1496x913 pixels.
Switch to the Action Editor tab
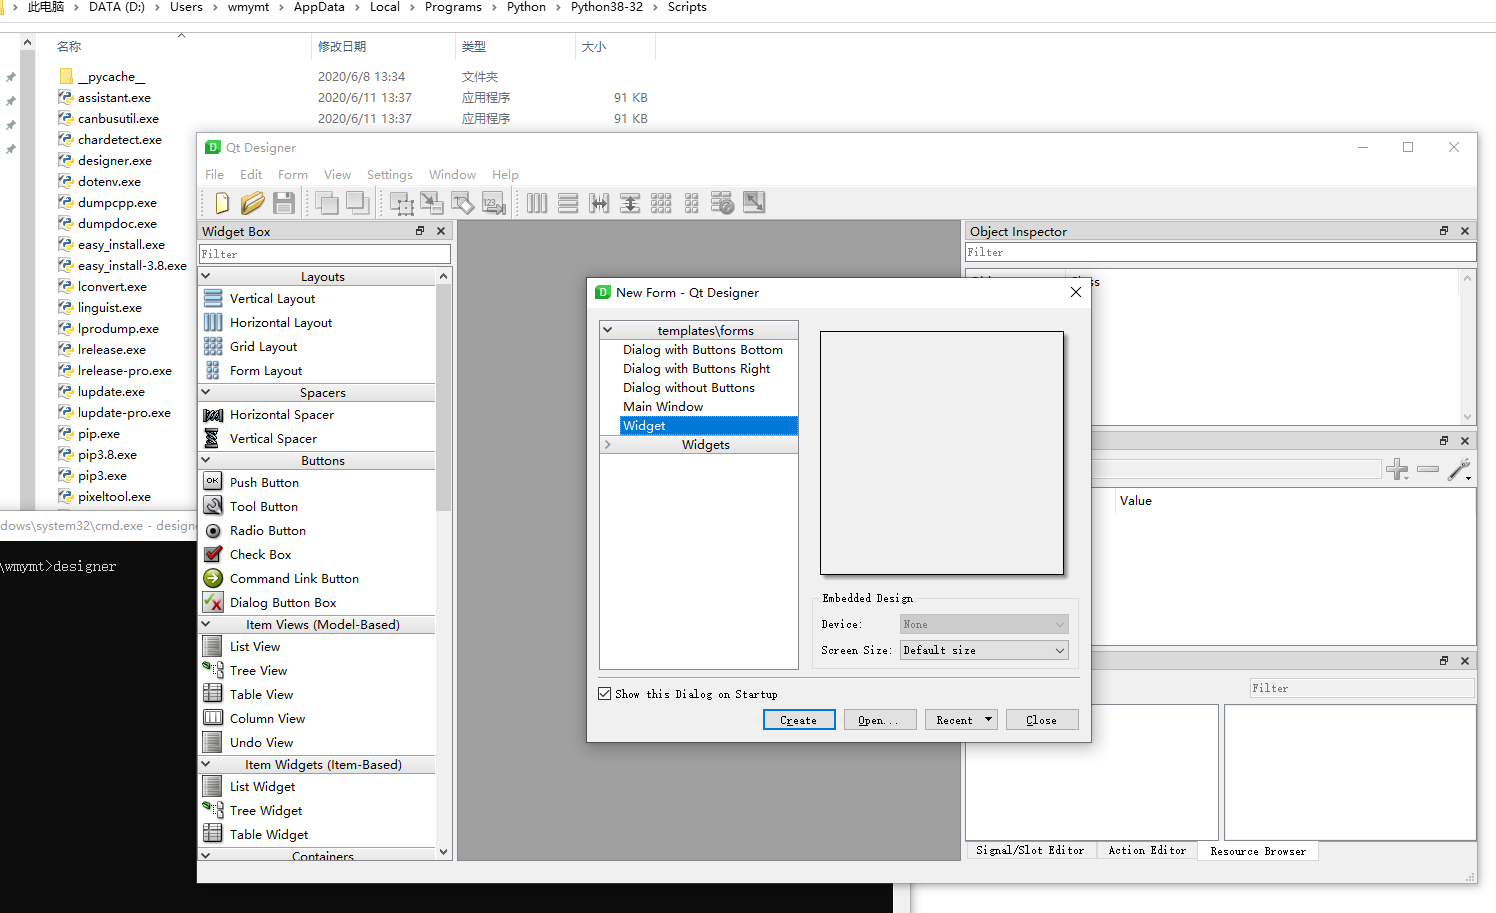(1147, 850)
